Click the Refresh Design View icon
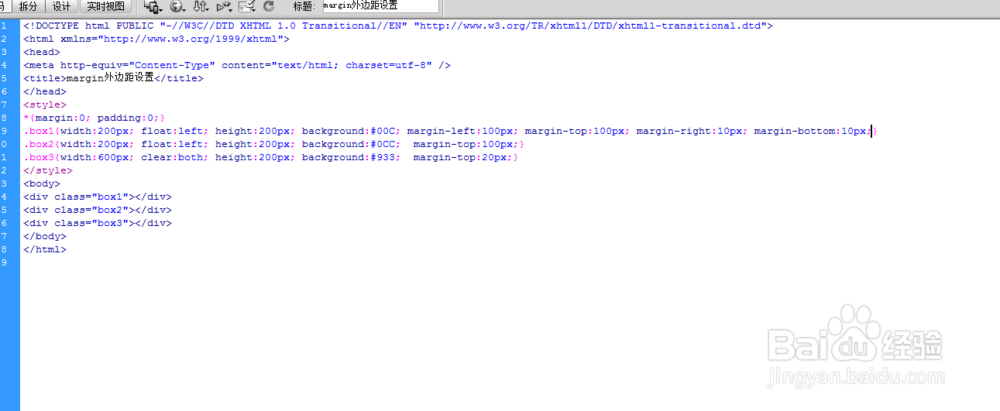Viewport: 1000px width, 411px height. (x=268, y=6)
